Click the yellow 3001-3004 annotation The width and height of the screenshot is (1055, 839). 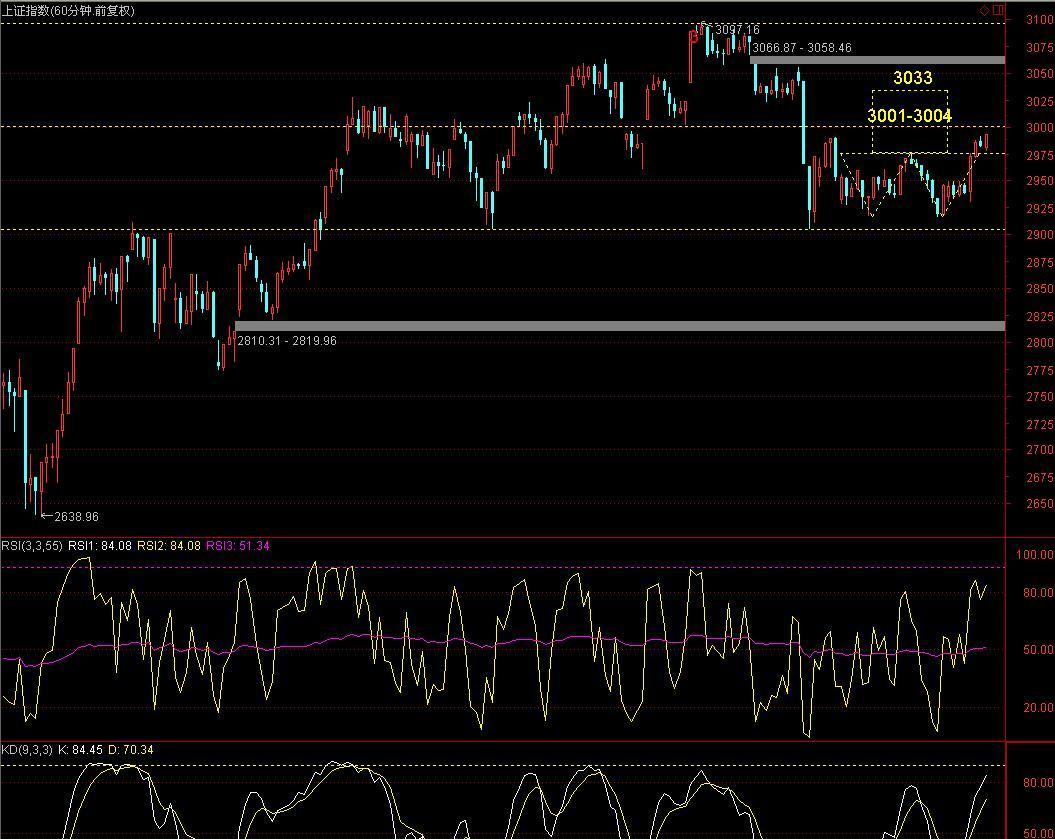(909, 116)
